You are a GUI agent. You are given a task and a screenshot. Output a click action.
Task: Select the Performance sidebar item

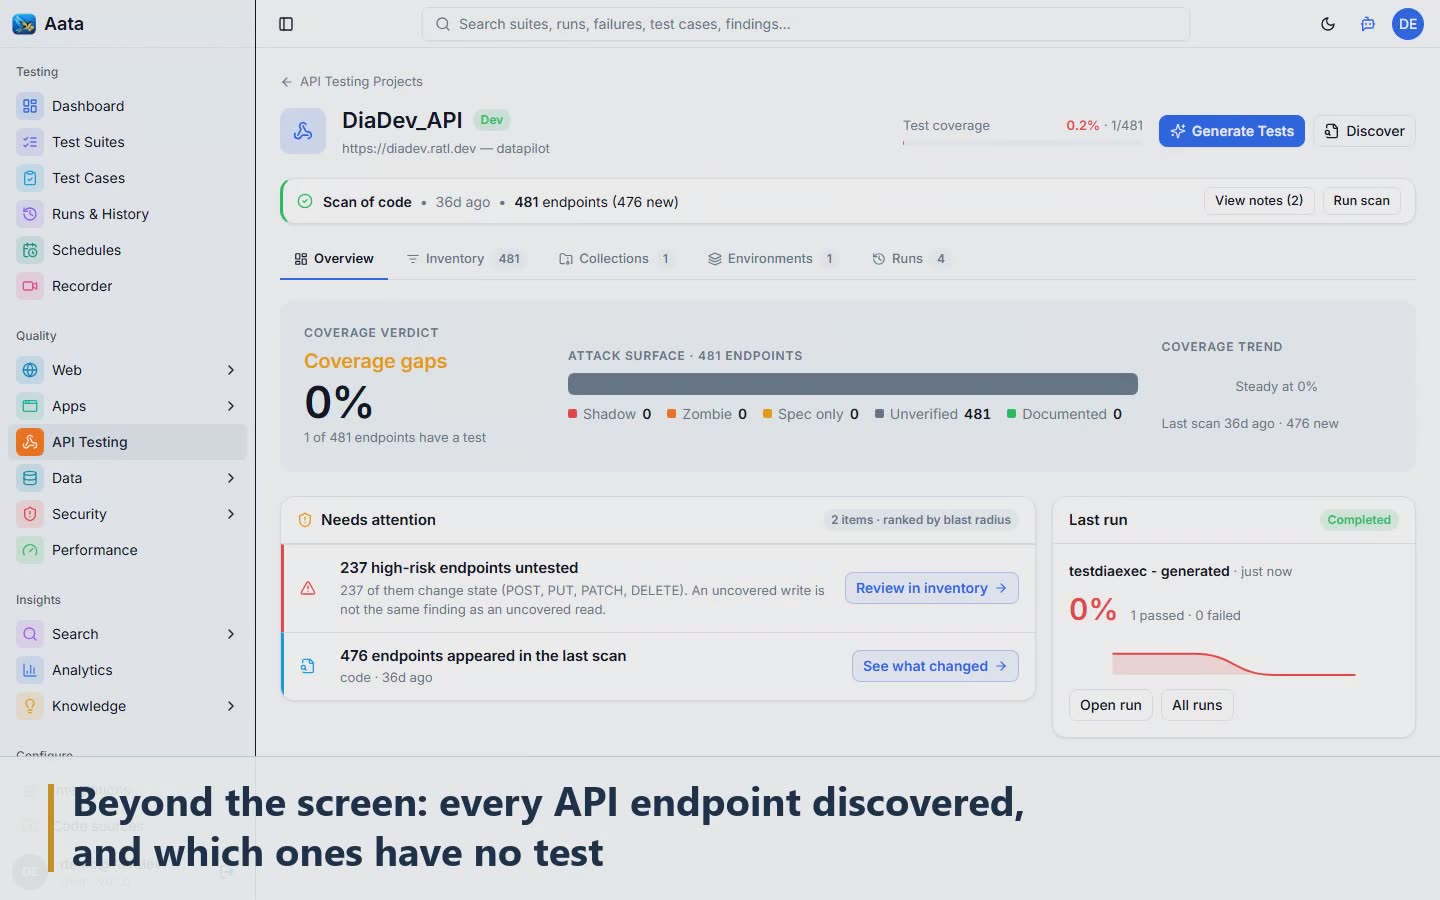coord(127,550)
